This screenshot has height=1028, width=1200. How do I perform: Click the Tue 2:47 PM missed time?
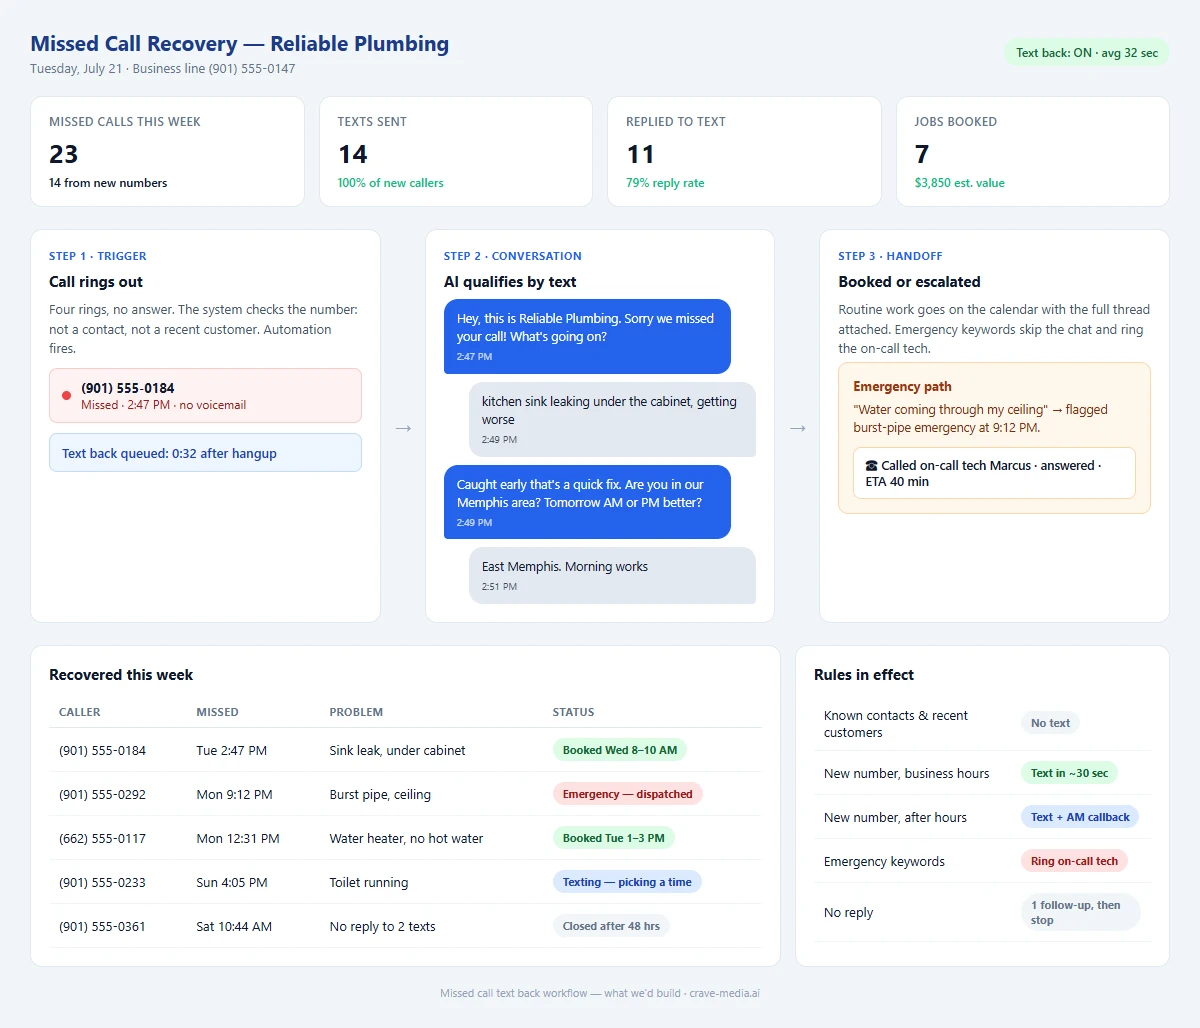[x=231, y=750]
